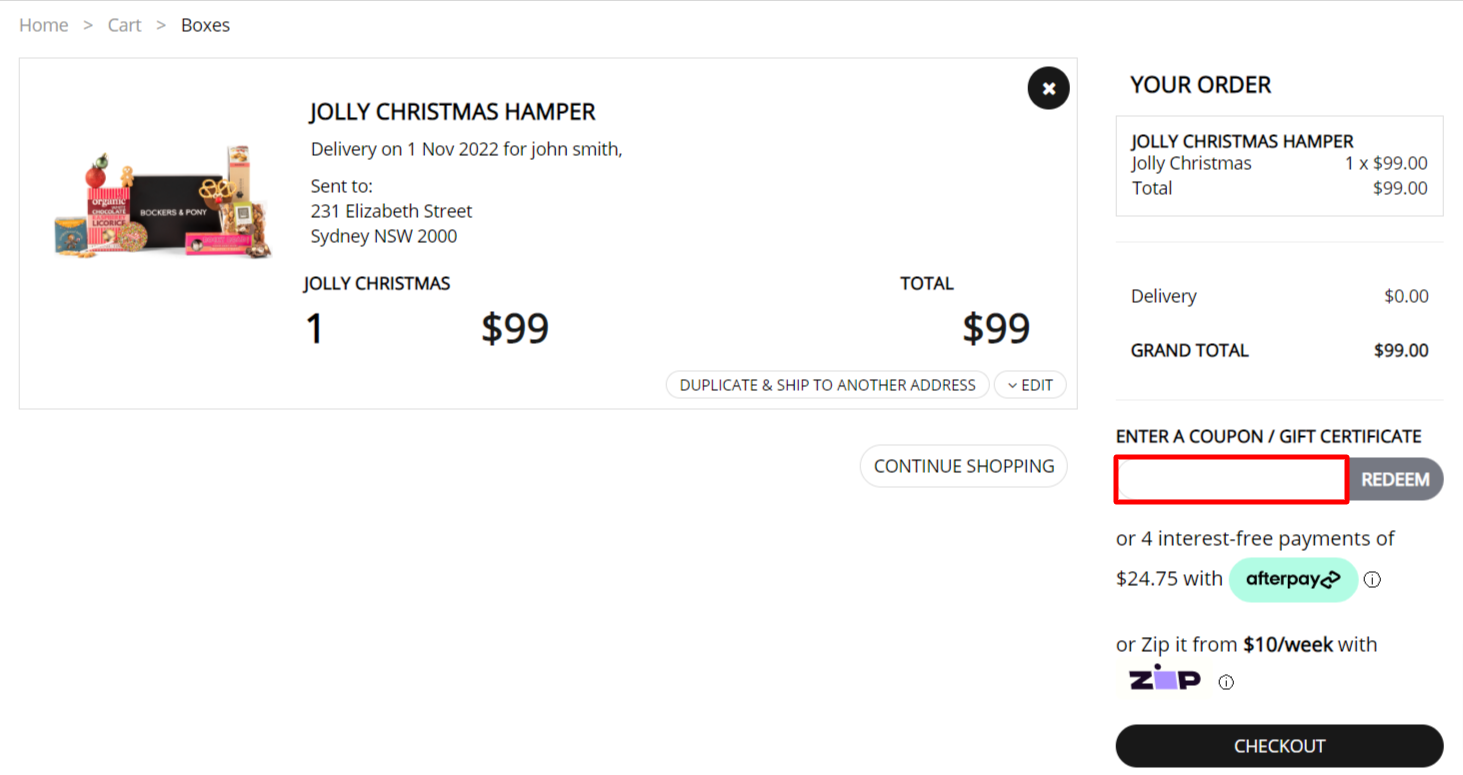Proceed with the Checkout button

(1279, 746)
